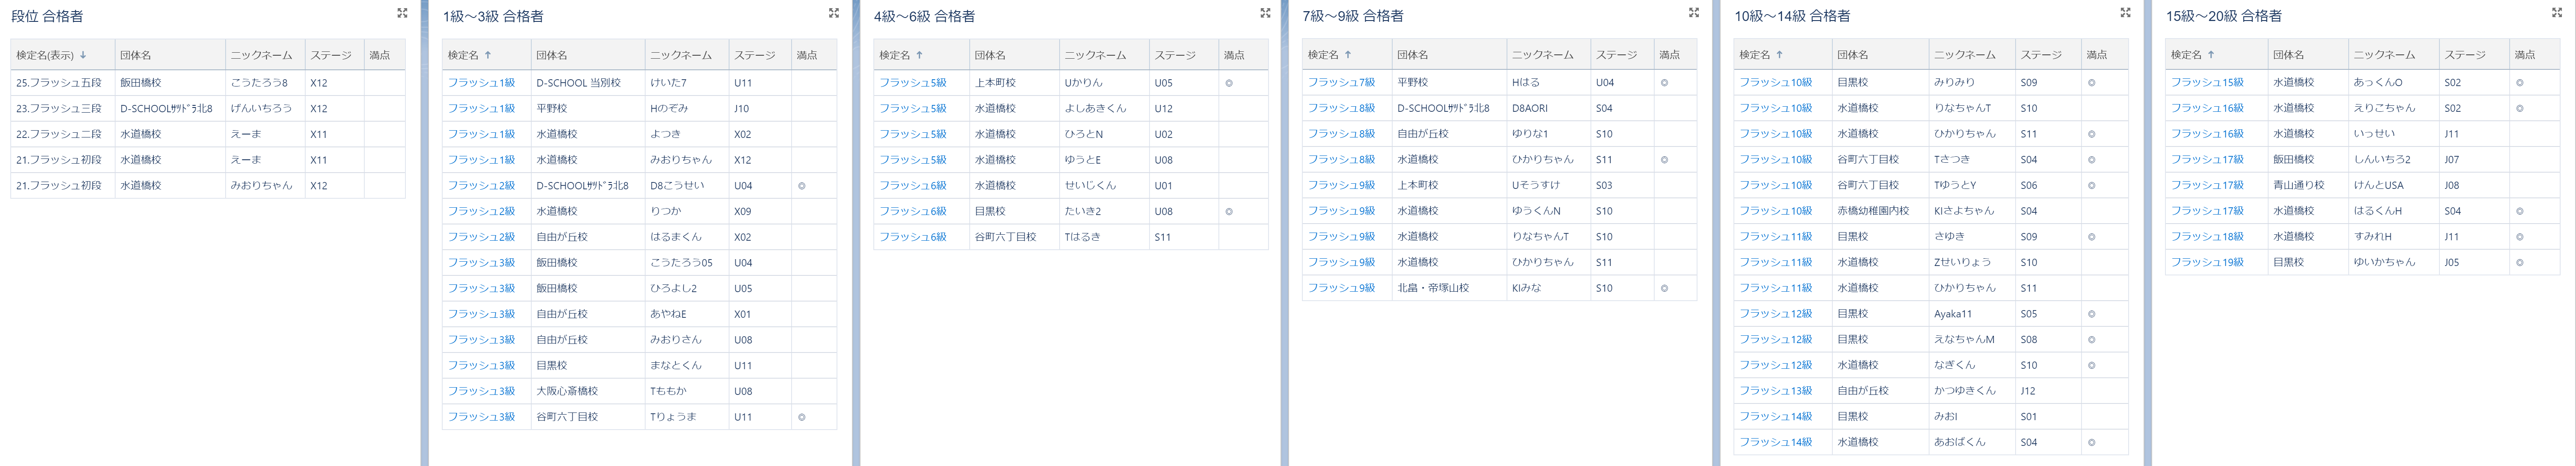Click the full-marks icon in ゆいかちゃん row
Viewport: 2576px width, 466px height.
(x=2519, y=262)
